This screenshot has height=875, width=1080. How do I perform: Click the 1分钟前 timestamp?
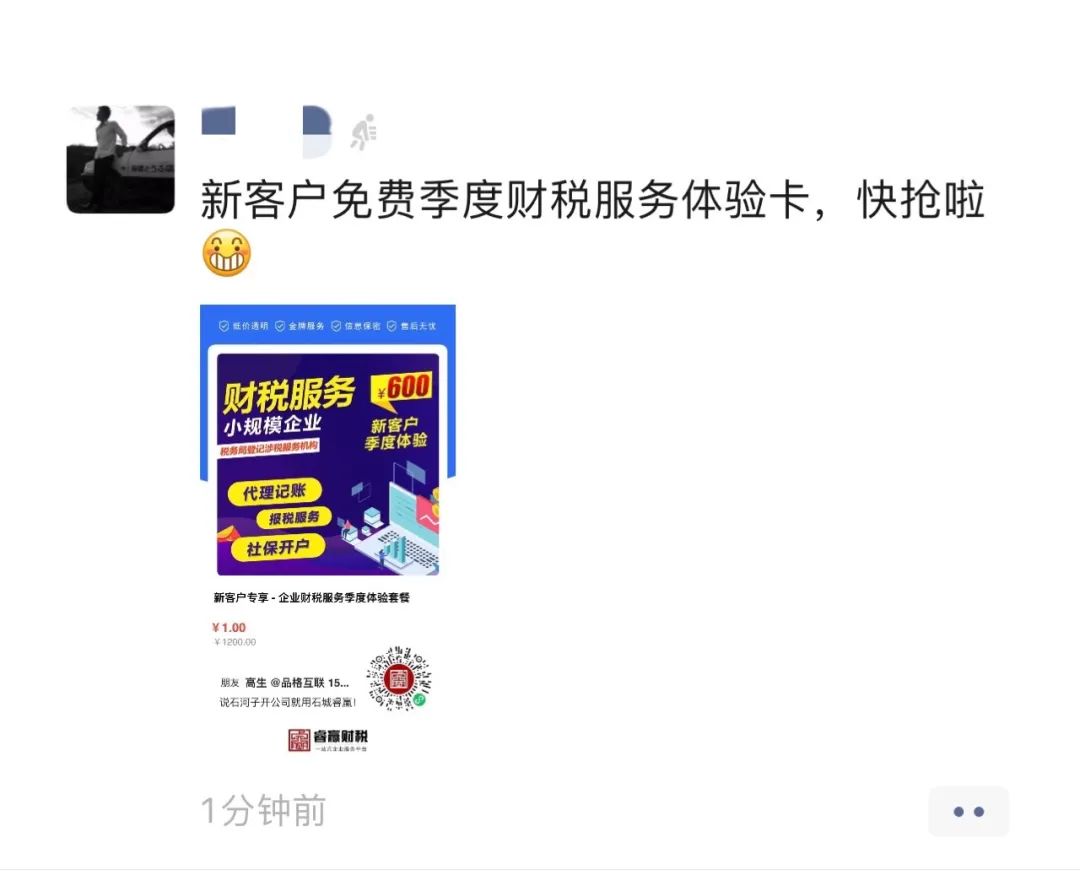263,810
